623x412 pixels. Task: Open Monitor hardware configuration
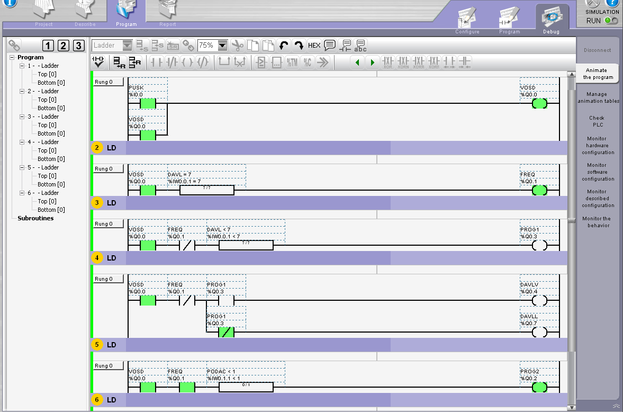pos(598,145)
